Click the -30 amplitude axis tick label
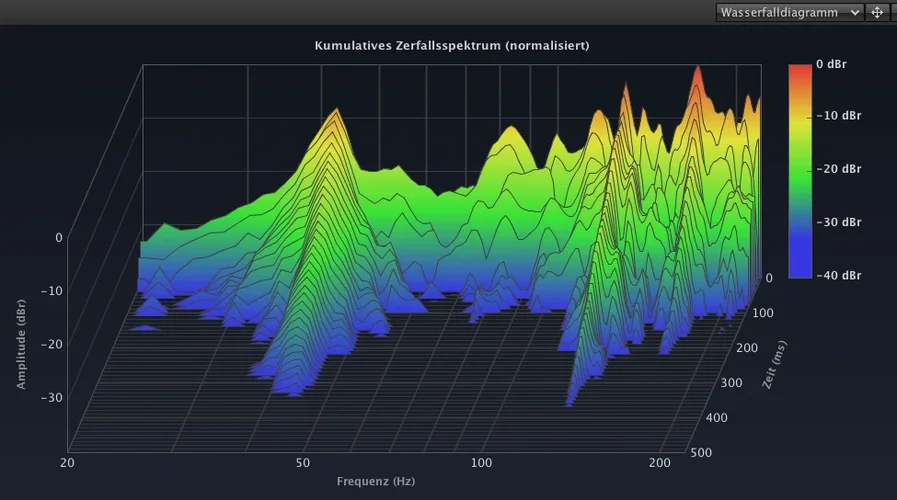 (51, 397)
